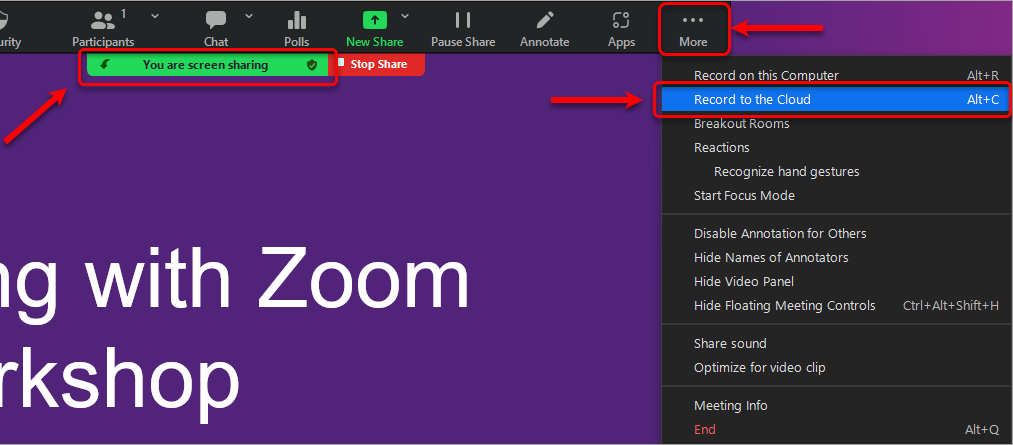Toggle Share sound option
This screenshot has height=445, width=1013.
coord(837,344)
